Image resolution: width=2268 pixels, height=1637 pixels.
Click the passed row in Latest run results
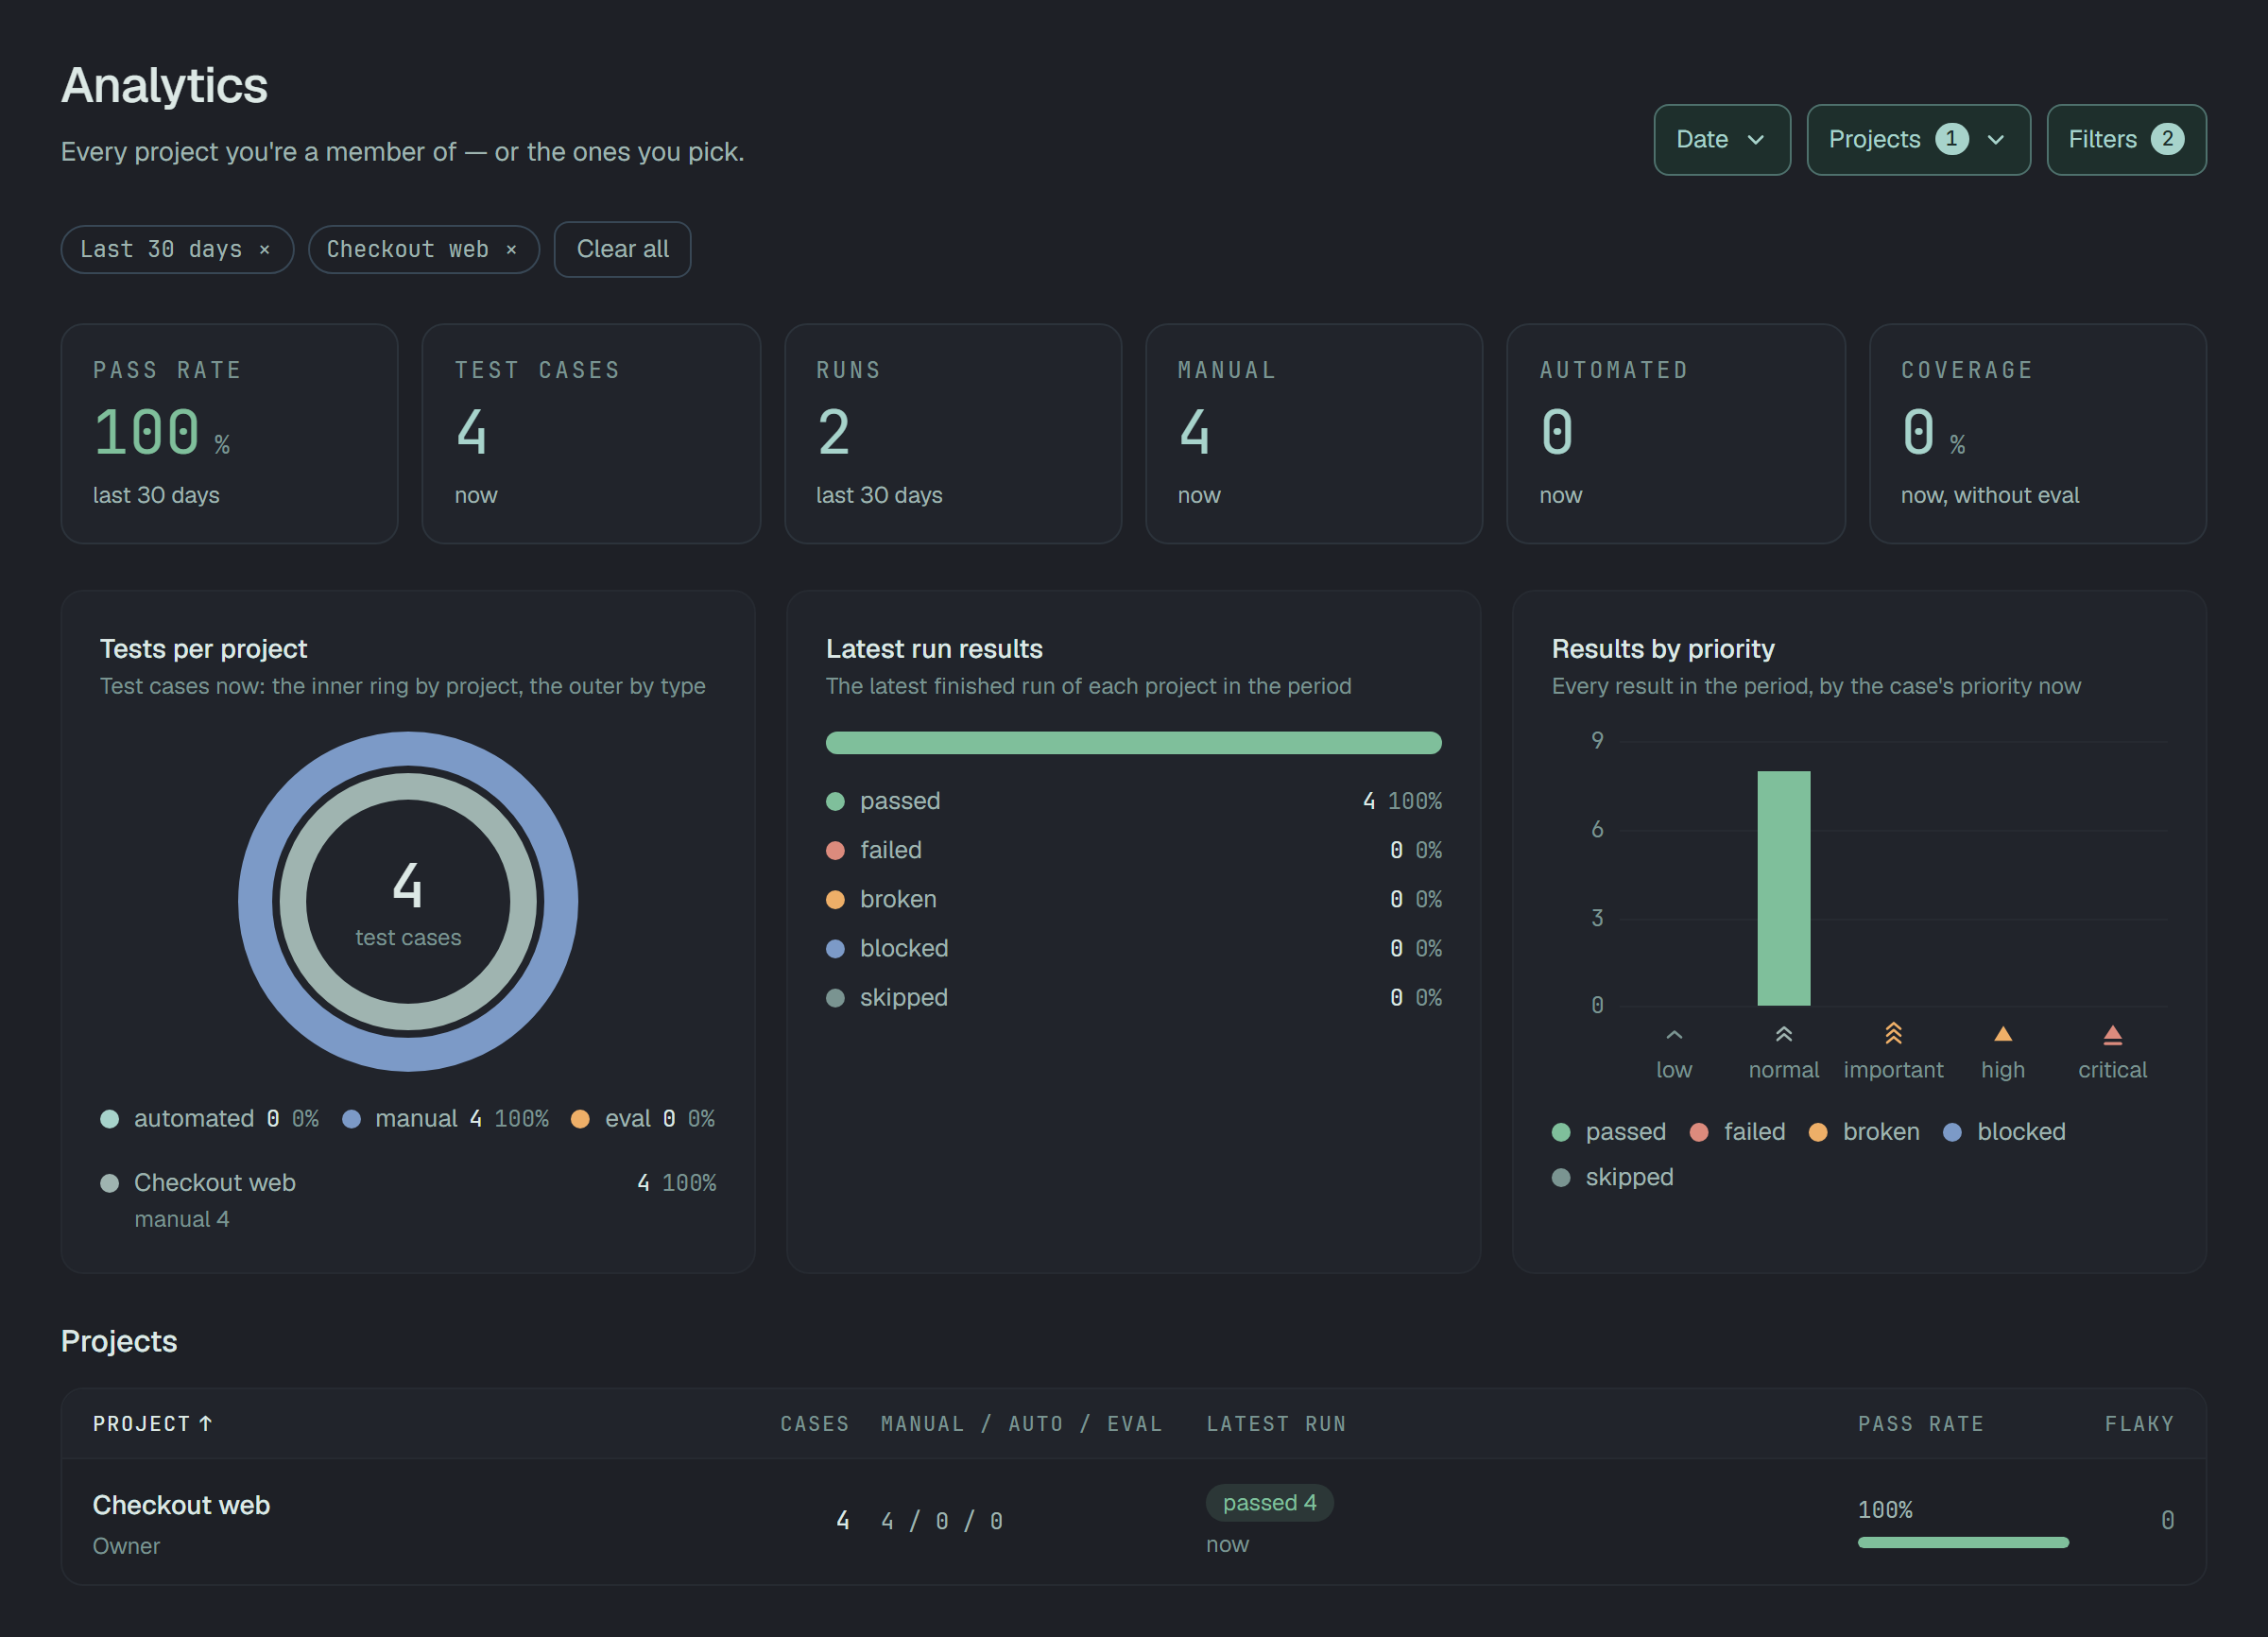click(1133, 801)
